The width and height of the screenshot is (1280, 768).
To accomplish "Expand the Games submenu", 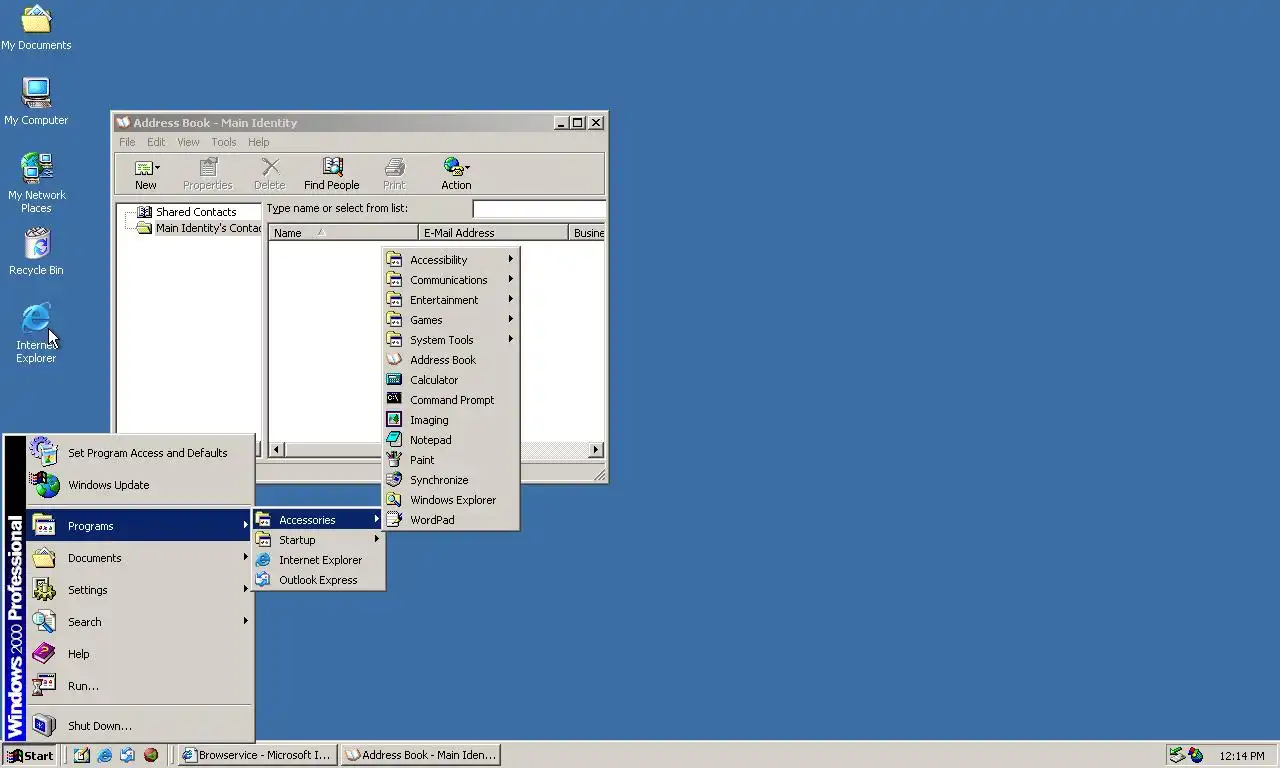I will pyautogui.click(x=450, y=320).
